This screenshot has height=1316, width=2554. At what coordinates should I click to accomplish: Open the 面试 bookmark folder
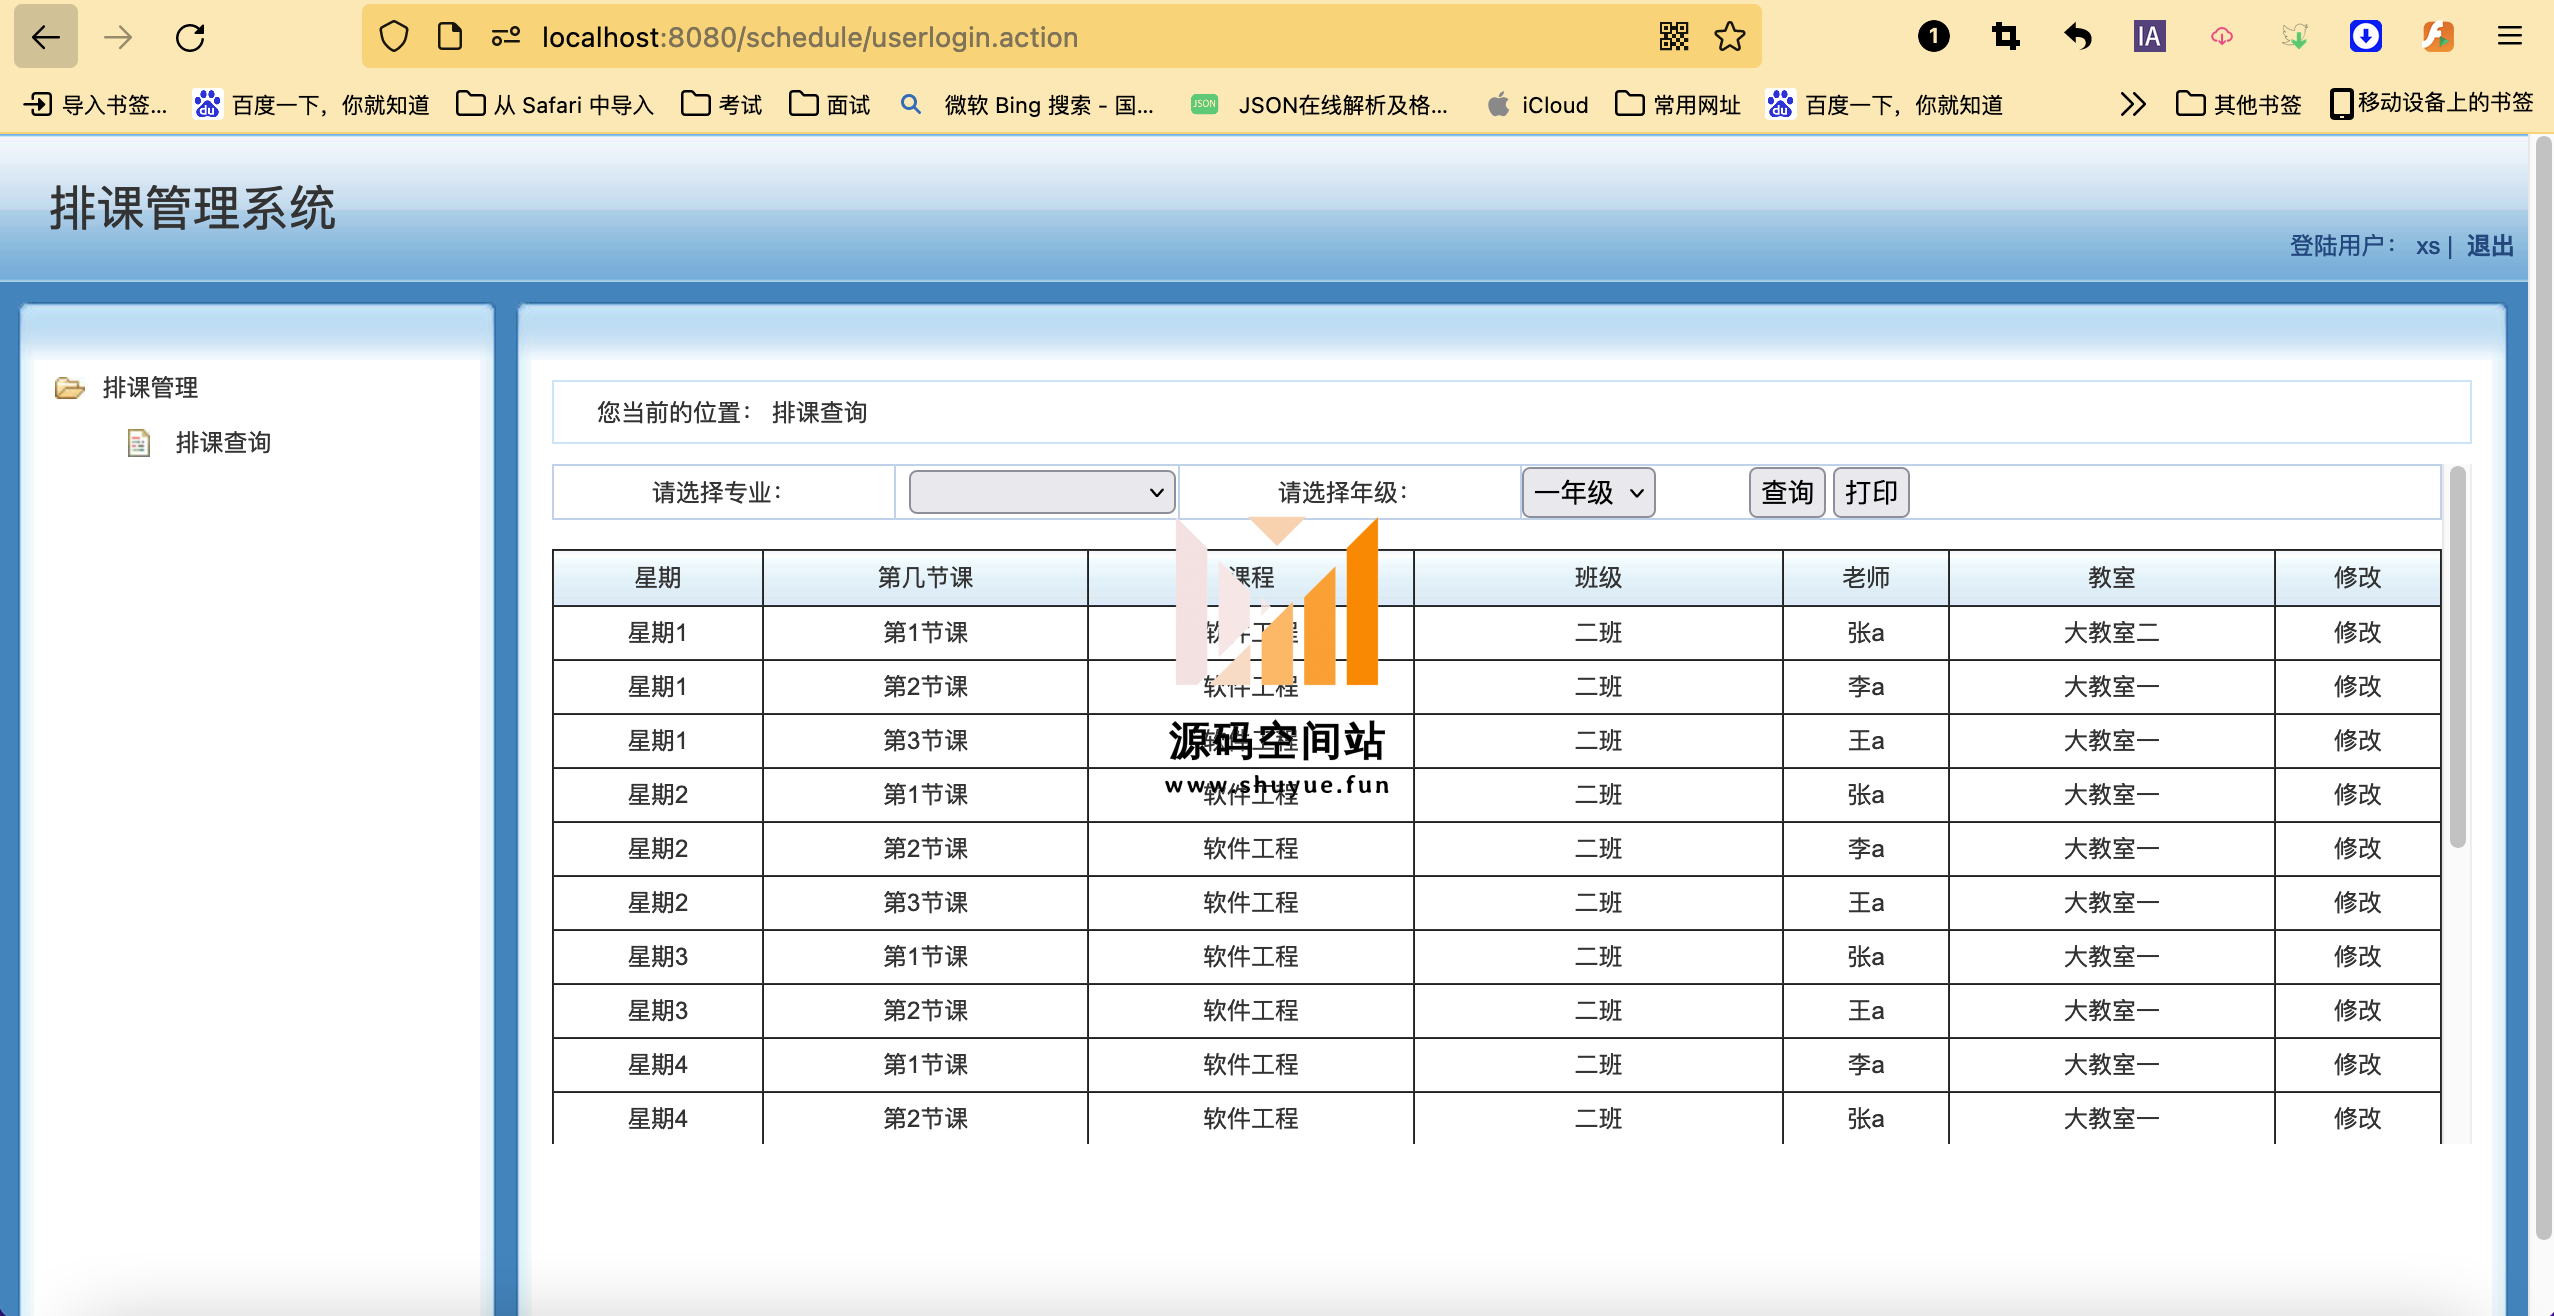pyautogui.click(x=830, y=104)
